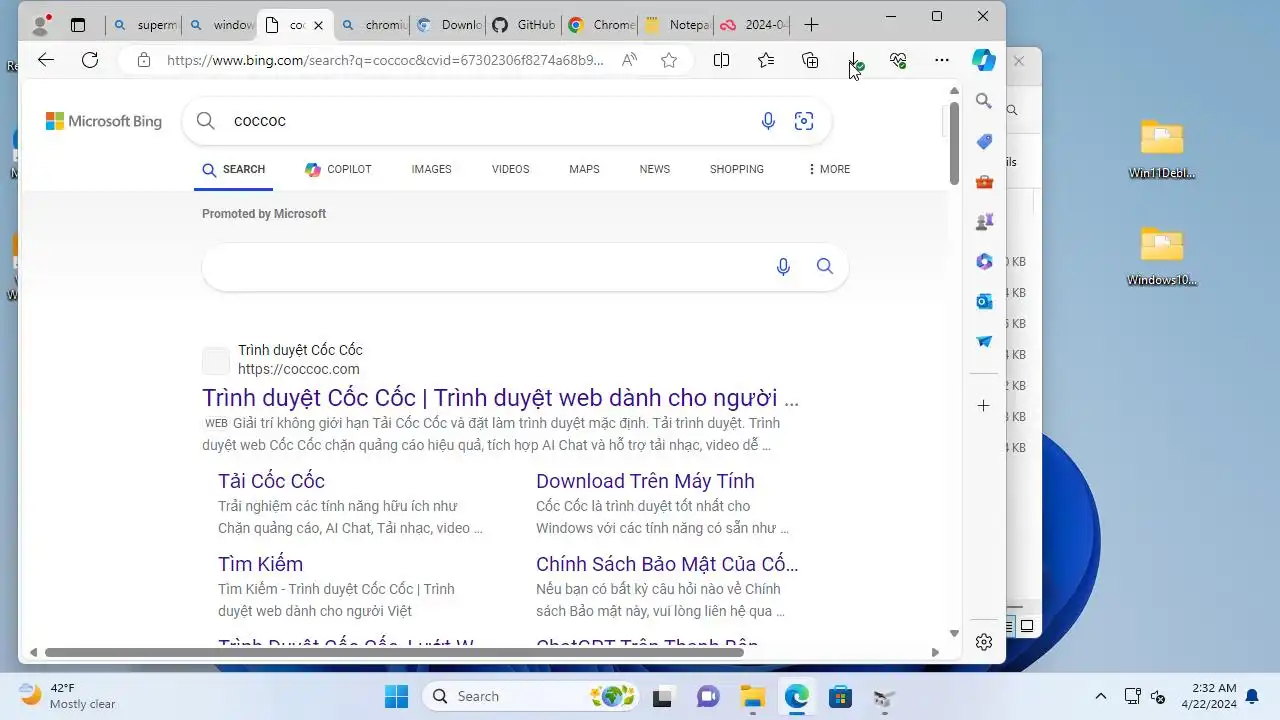Select the IMAGES search tab

click(x=431, y=169)
